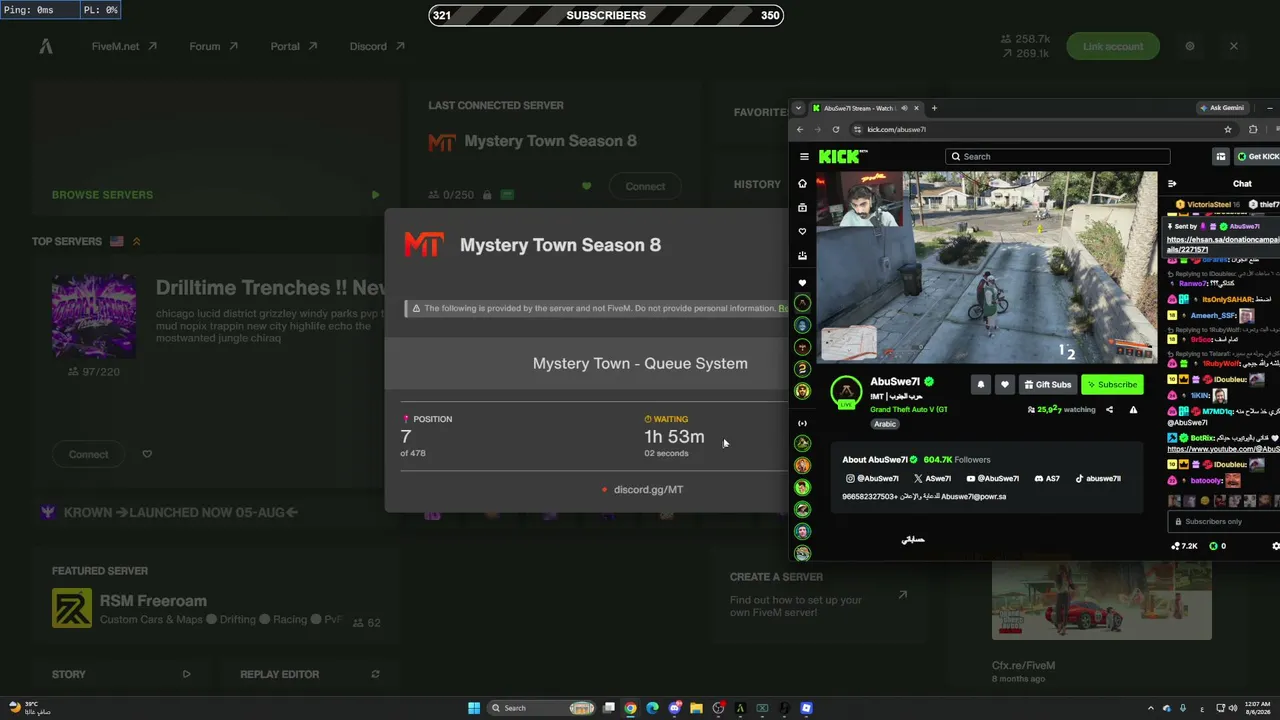1280x720 pixels.
Task: Reload the Kick page in Chrome
Action: (835, 129)
